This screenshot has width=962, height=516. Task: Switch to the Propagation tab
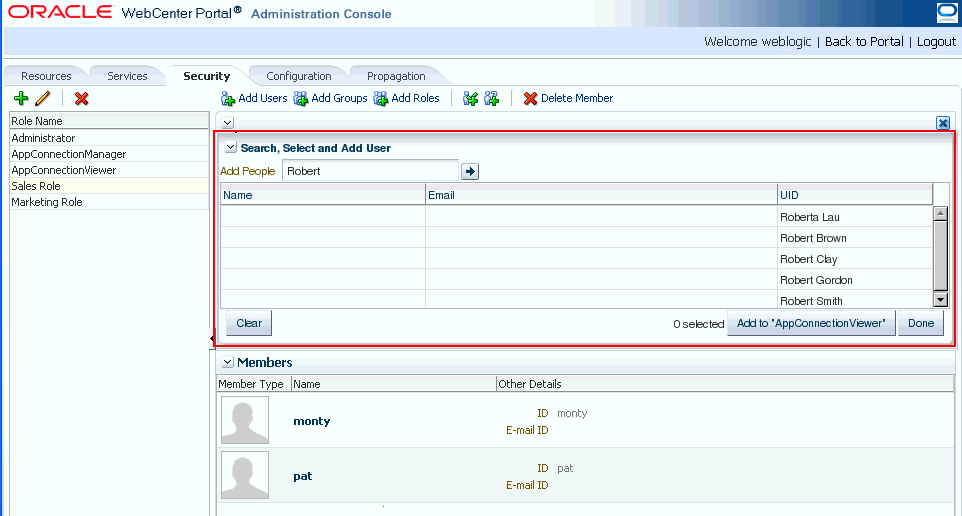pyautogui.click(x=396, y=76)
